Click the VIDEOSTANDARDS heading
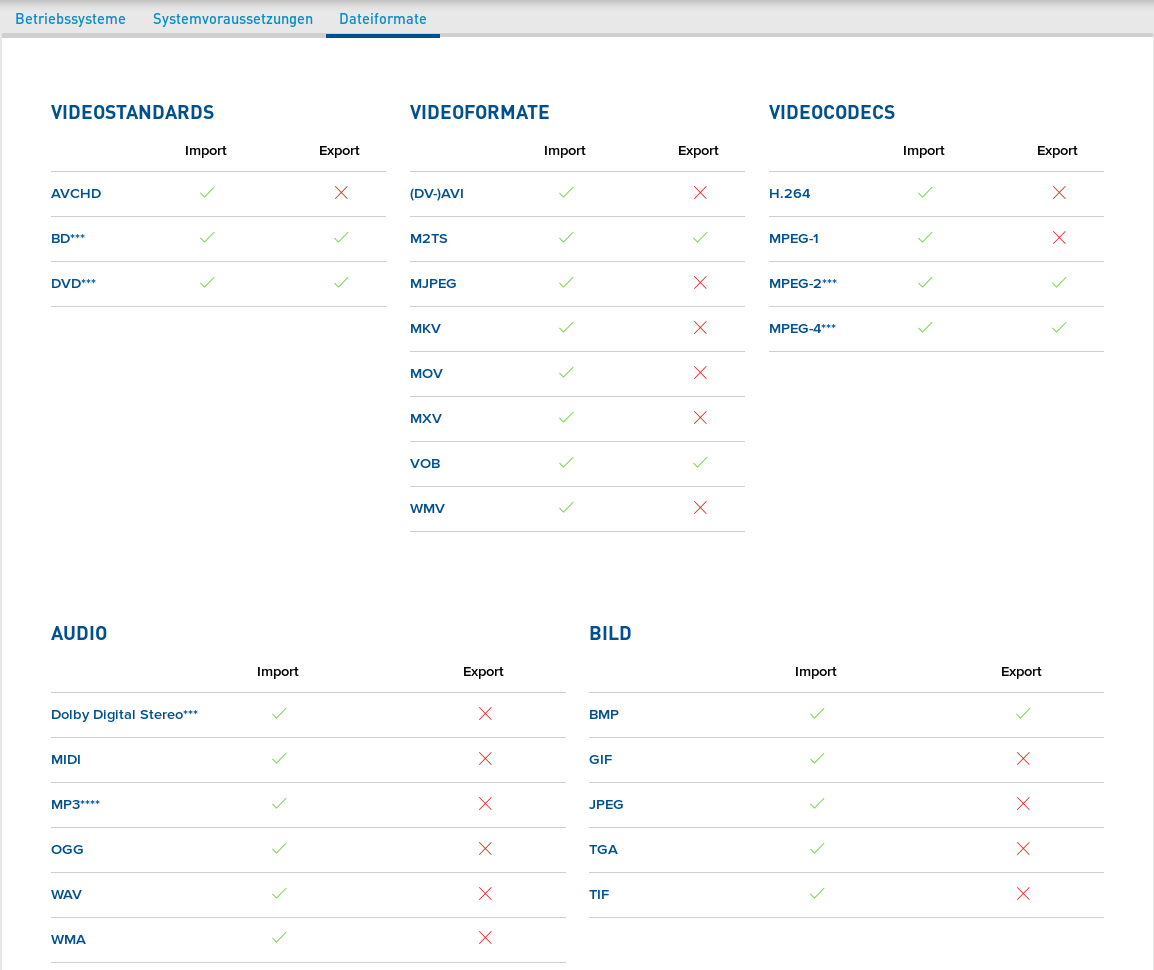1154x970 pixels. pyautogui.click(x=132, y=113)
